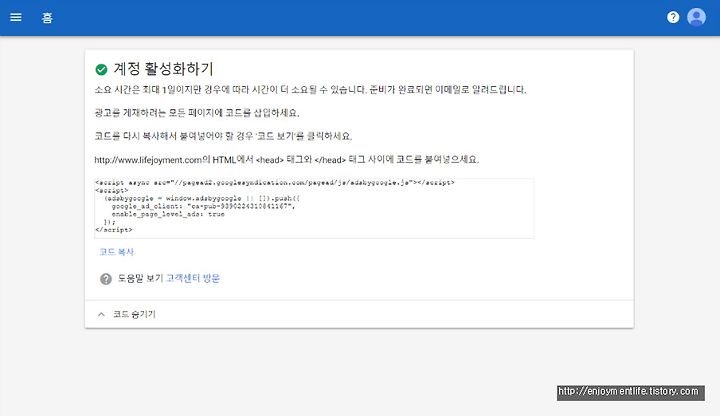The width and height of the screenshot is (720, 416).
Task: Open the help question mark icon in header
Action: (673, 17)
